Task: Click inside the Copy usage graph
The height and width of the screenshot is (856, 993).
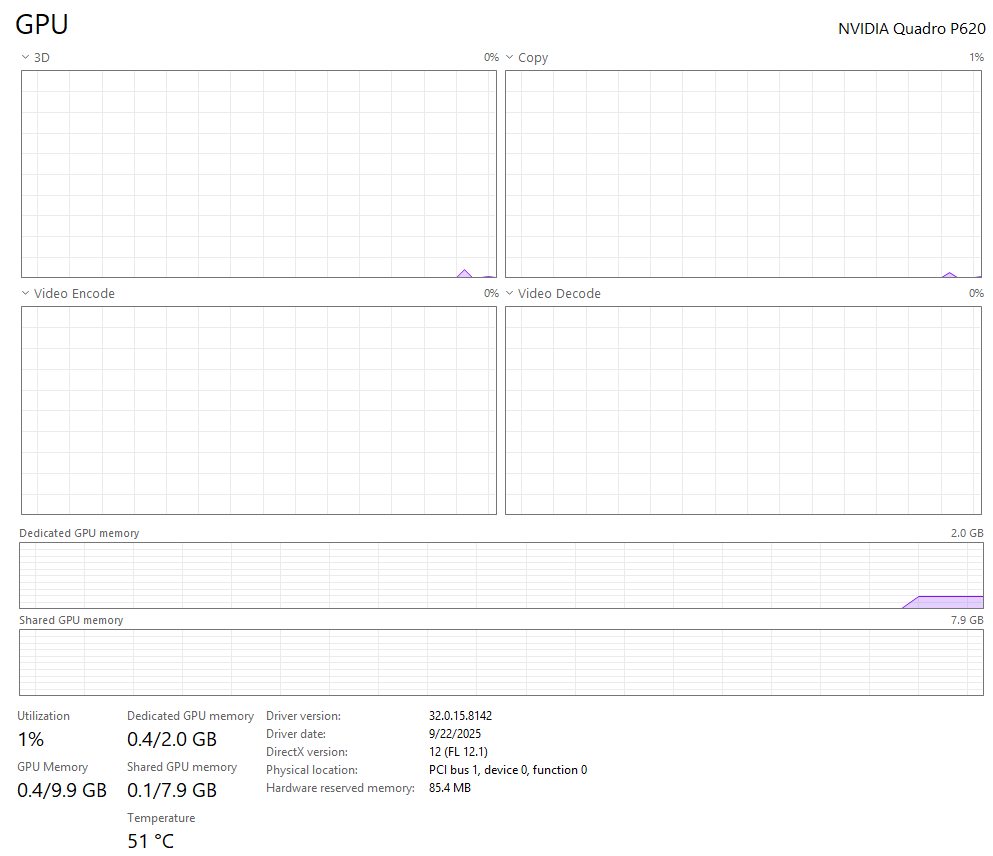Action: point(743,174)
